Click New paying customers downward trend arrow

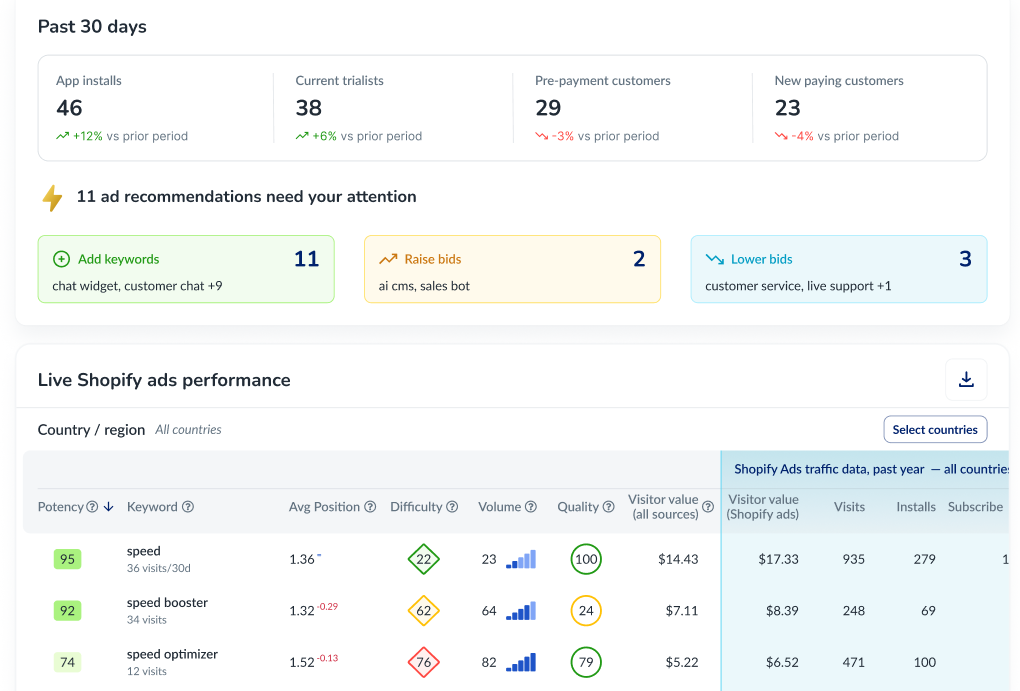(781, 136)
